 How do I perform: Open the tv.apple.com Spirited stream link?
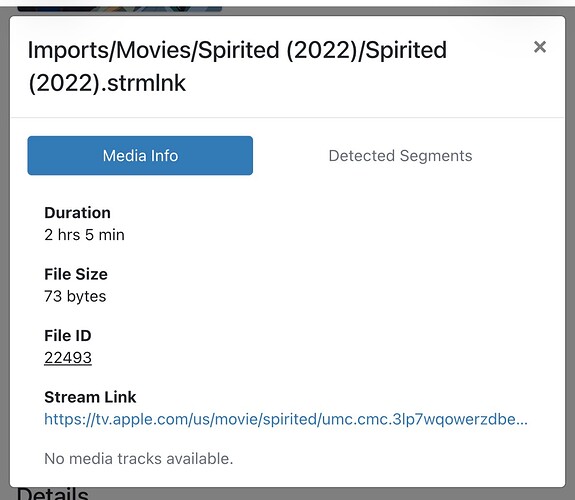286,419
